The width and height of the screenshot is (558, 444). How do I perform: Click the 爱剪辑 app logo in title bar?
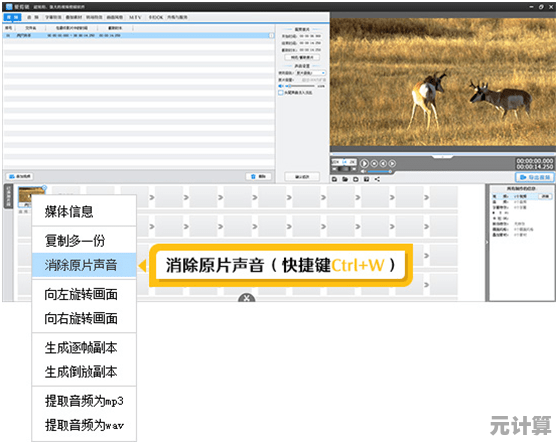[x=9, y=7]
